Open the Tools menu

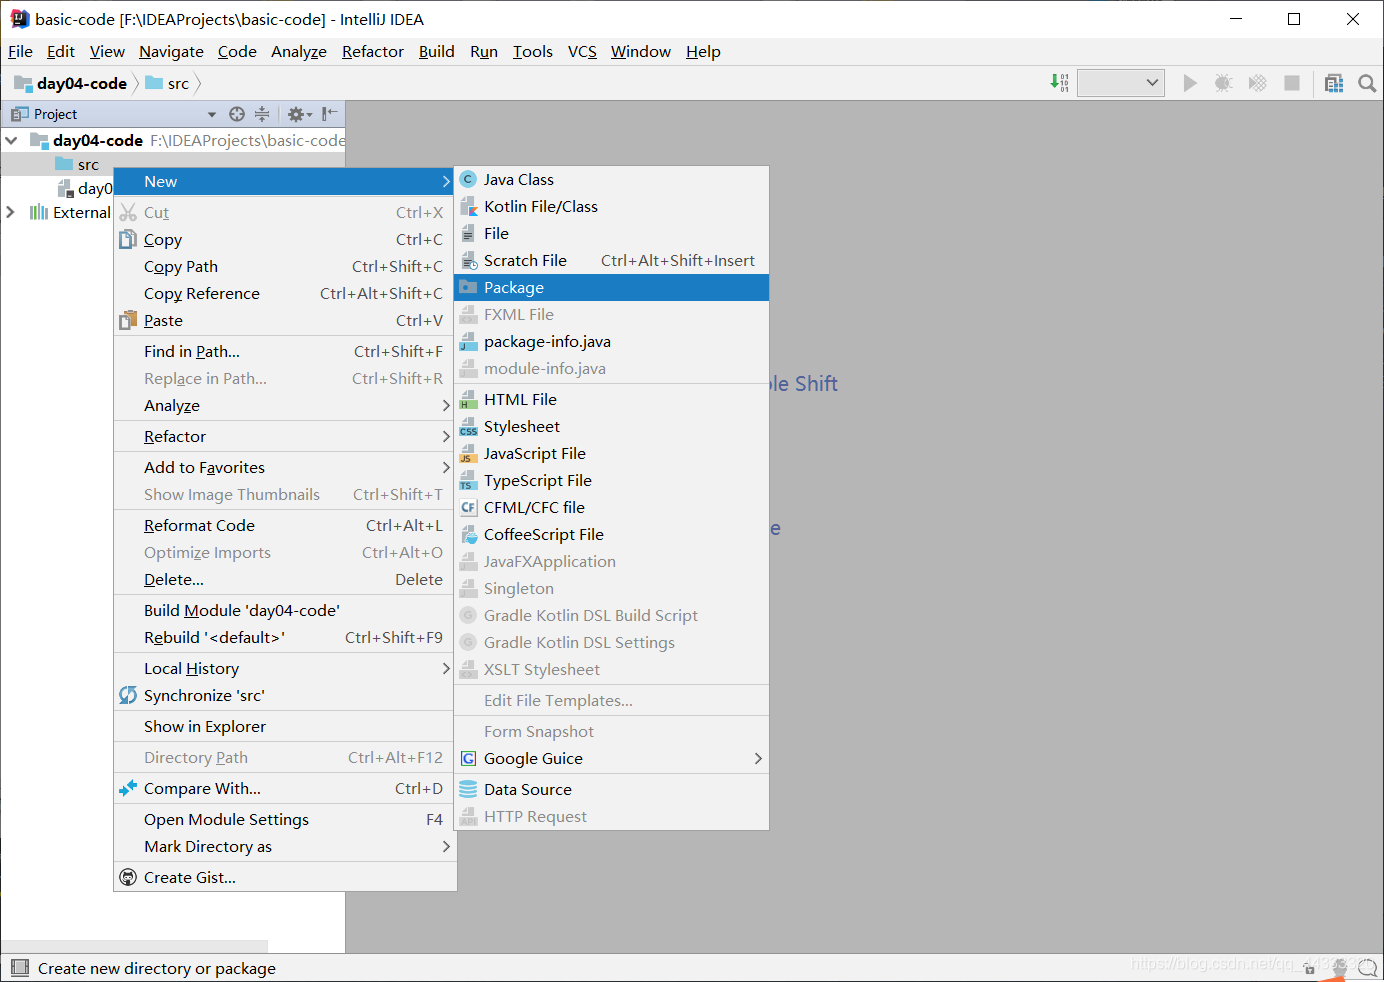click(x=533, y=52)
